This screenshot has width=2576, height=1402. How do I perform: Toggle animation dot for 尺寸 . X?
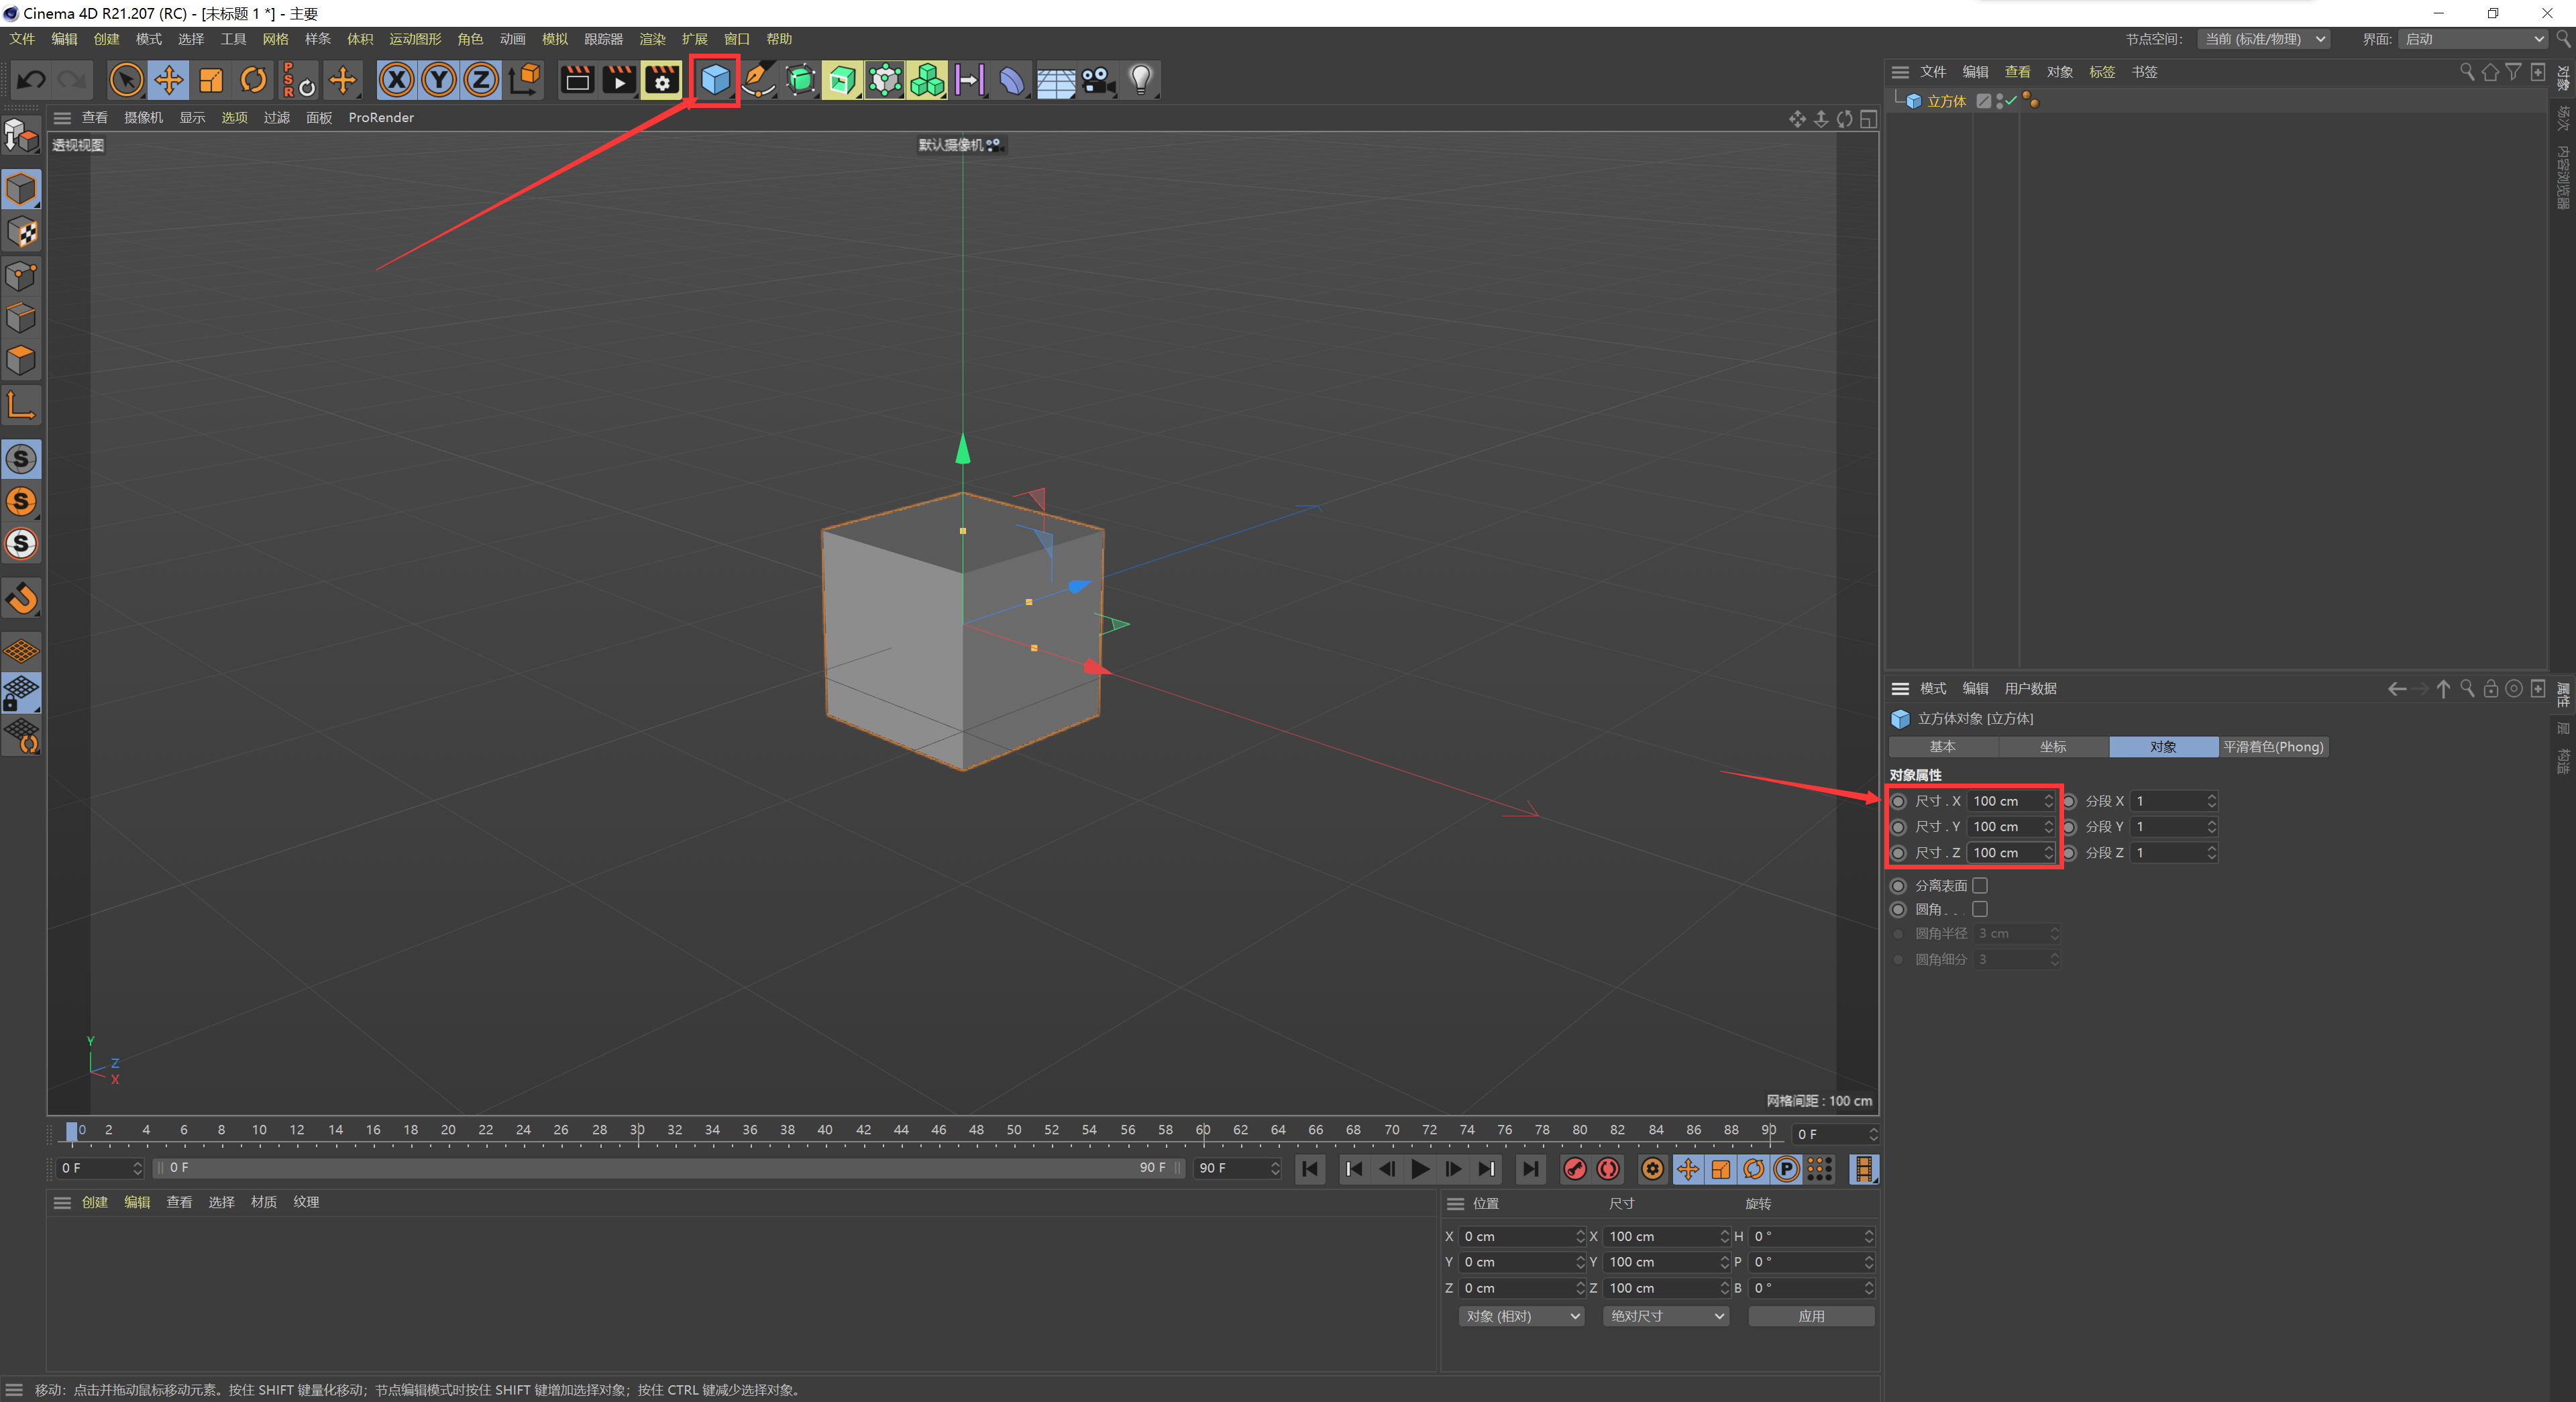1898,801
